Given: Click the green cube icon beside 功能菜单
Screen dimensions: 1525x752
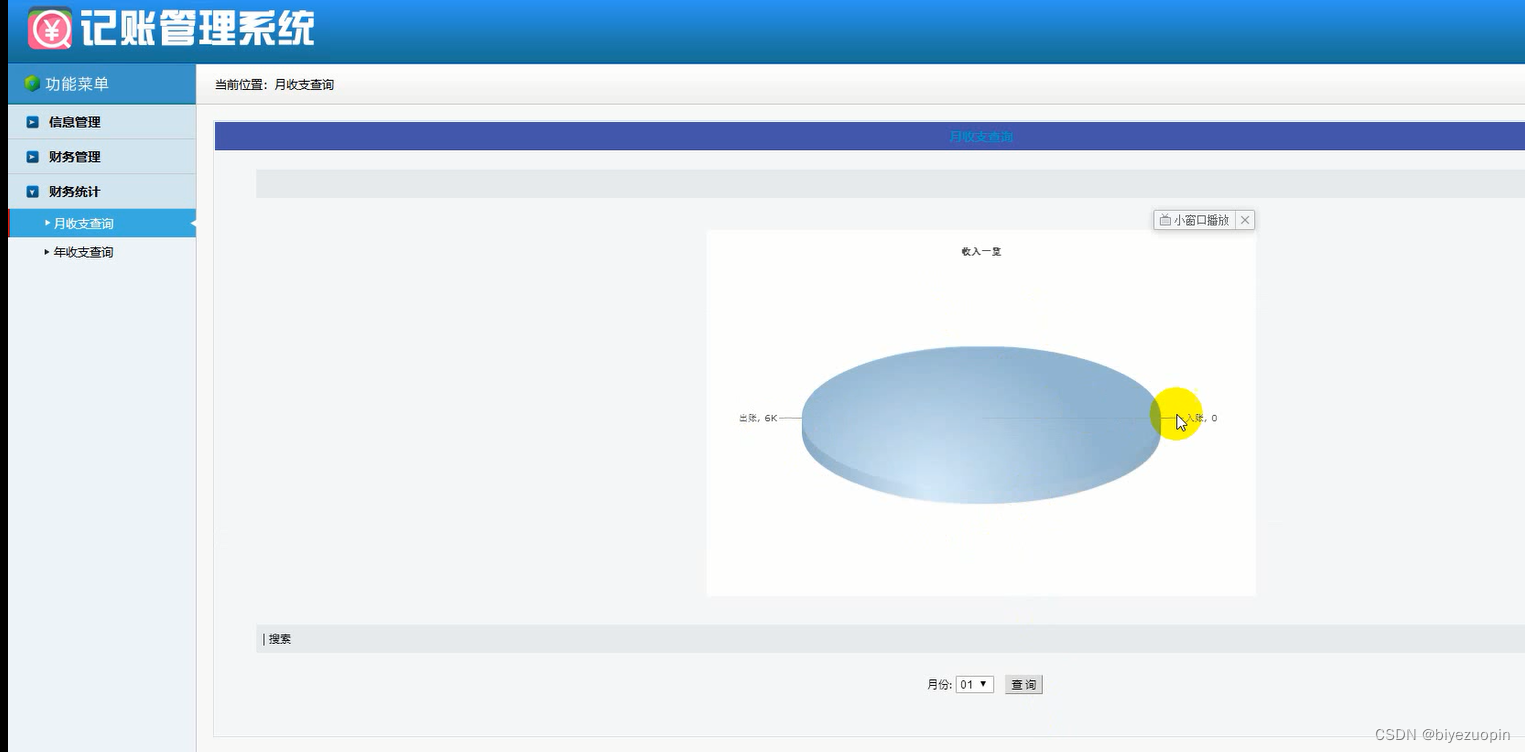Looking at the screenshot, I should click(x=32, y=84).
